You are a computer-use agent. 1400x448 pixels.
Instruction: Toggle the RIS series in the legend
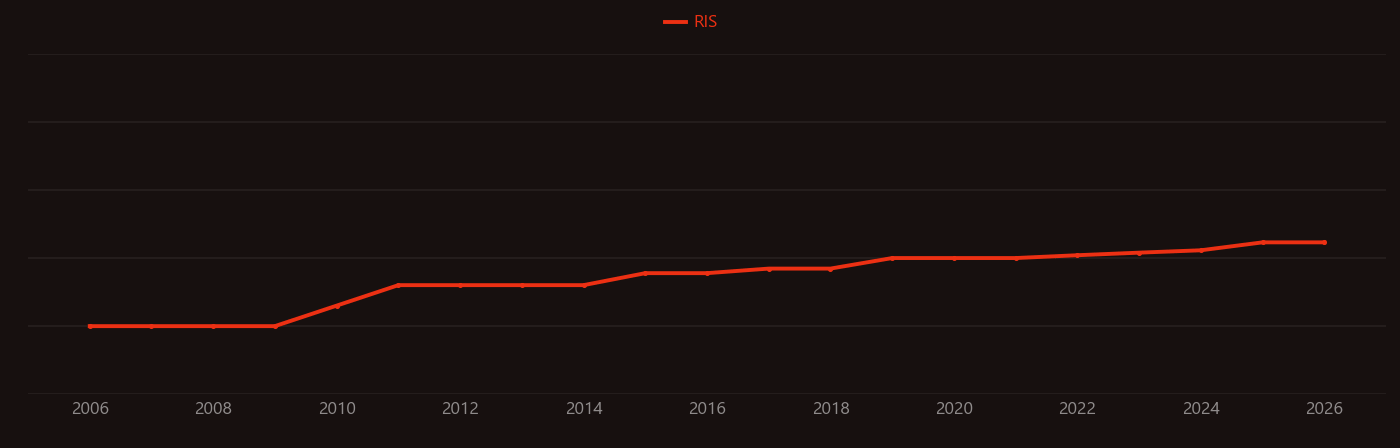pyautogui.click(x=691, y=22)
